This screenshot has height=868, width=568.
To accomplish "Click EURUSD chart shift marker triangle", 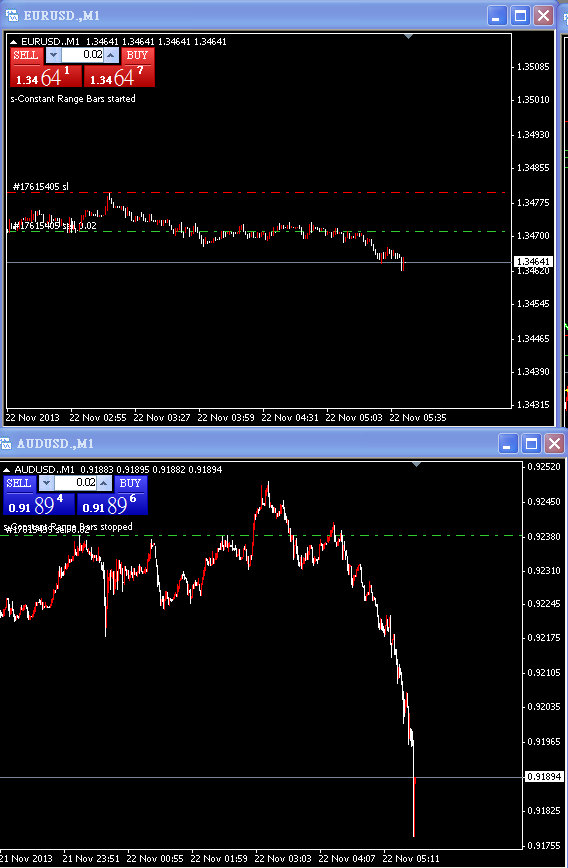I will 409,37.
